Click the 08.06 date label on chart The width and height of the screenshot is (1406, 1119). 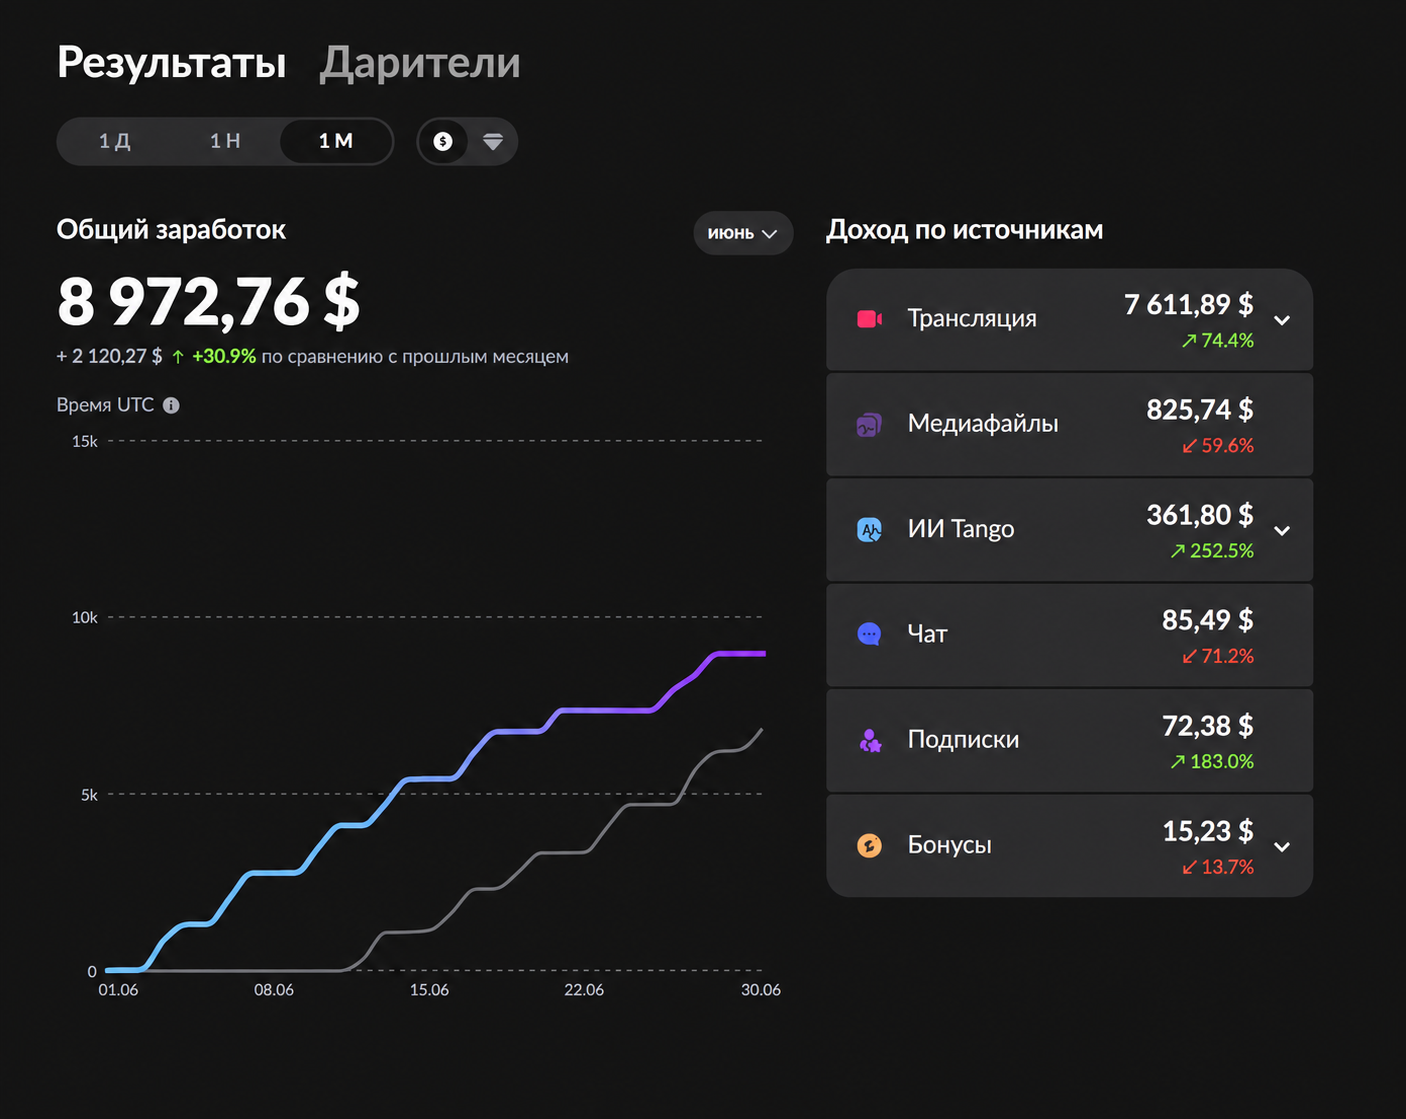(274, 990)
